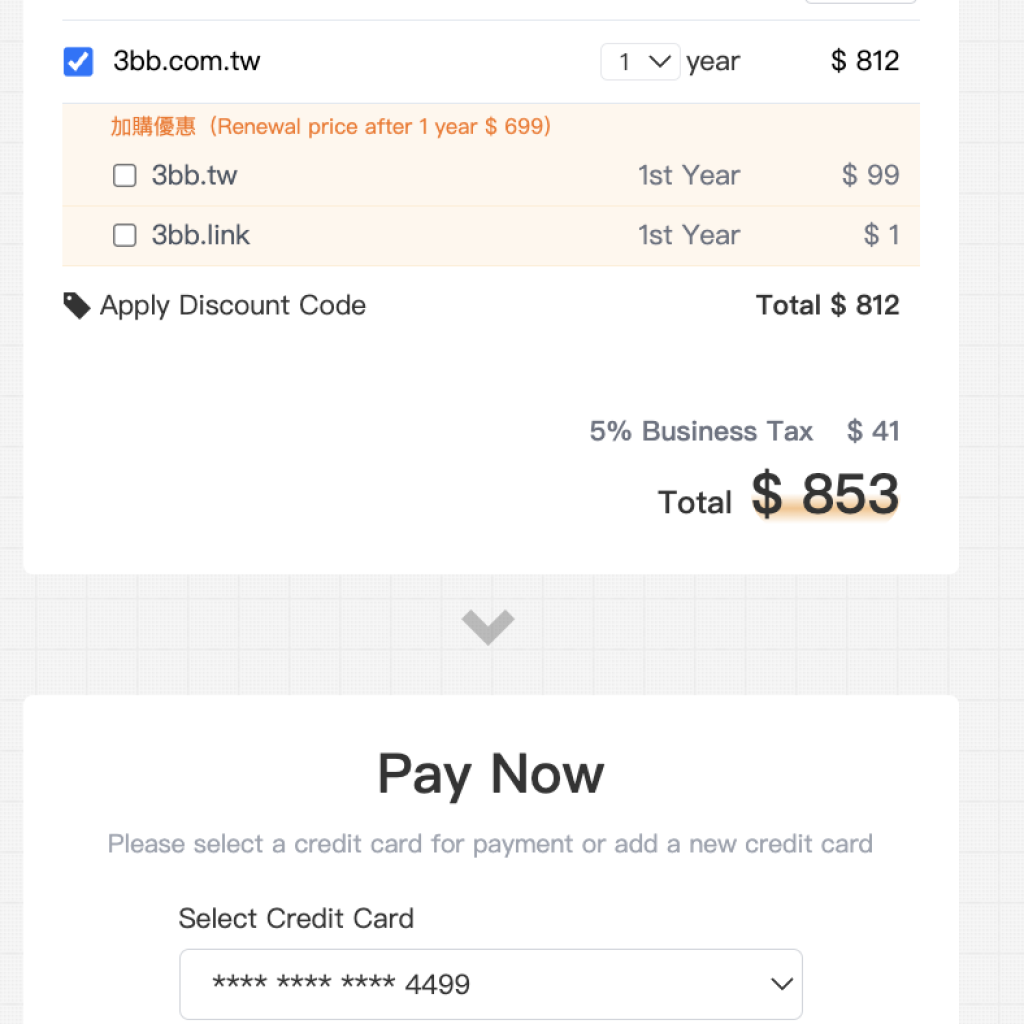Enable the 3bb.link add-on checkbox
The height and width of the screenshot is (1024, 1024).
125,236
